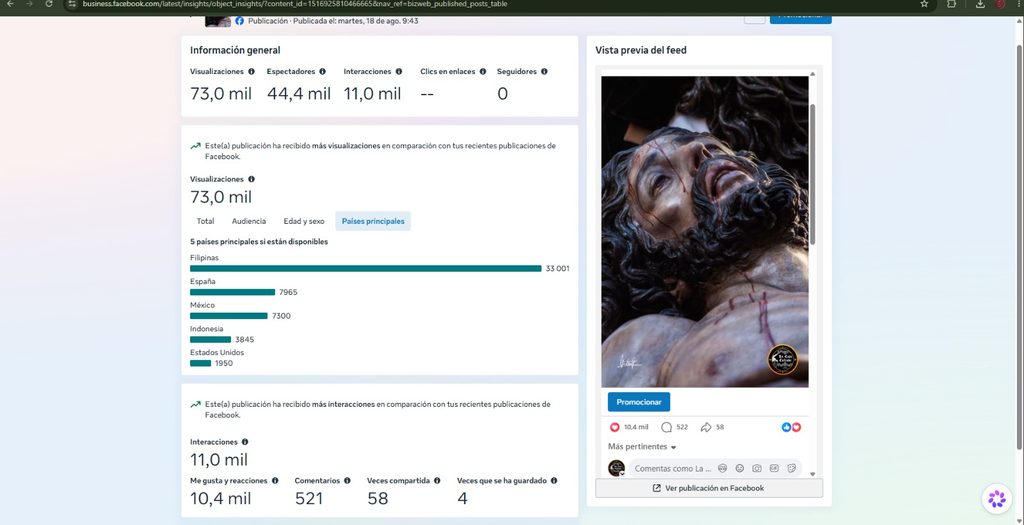This screenshot has height=525, width=1024.
Task: Click the México bar in the chart
Action: (x=229, y=316)
